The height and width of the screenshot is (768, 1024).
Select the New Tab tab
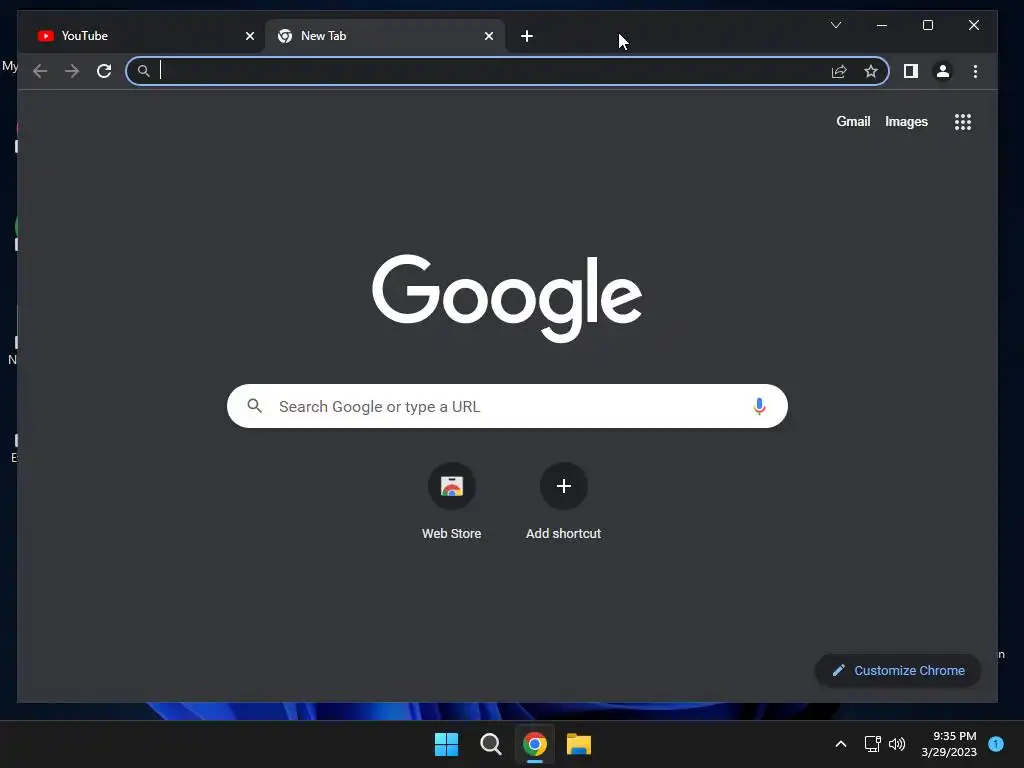pyautogui.click(x=384, y=36)
